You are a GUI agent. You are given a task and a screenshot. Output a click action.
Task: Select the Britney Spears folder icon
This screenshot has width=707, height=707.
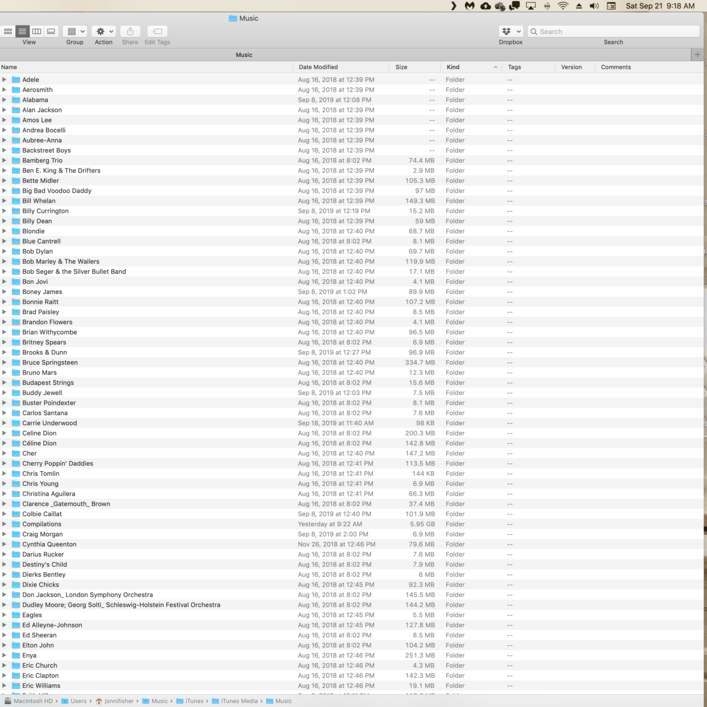pyautogui.click(x=16, y=342)
